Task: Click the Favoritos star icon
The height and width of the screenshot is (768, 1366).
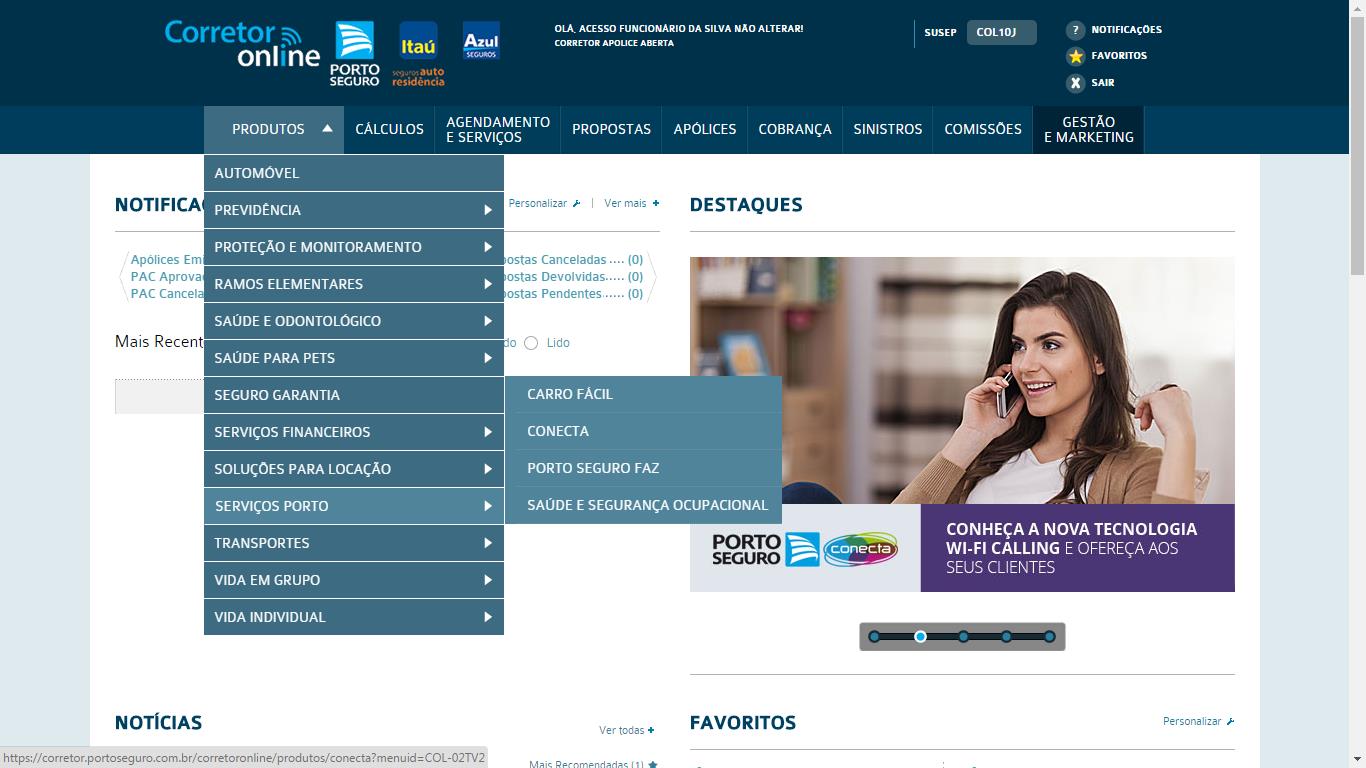Action: [x=1075, y=56]
